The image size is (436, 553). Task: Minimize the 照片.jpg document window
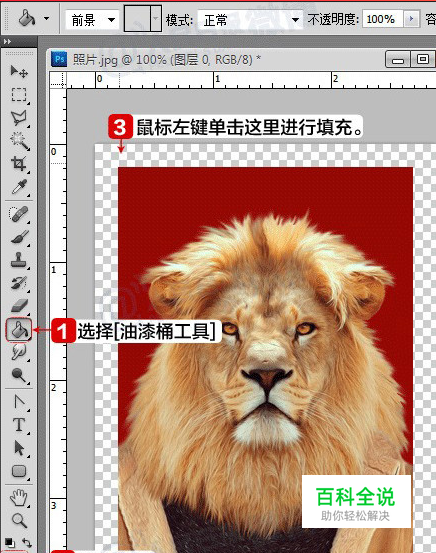(x=398, y=59)
